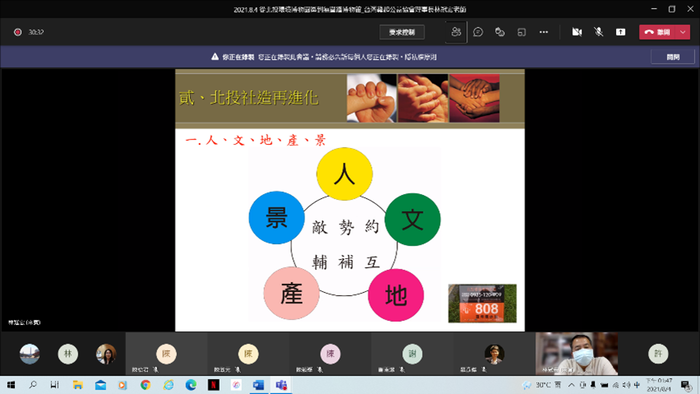Open Netflix from the taskbar
This screenshot has width=700, height=394.
click(213, 385)
